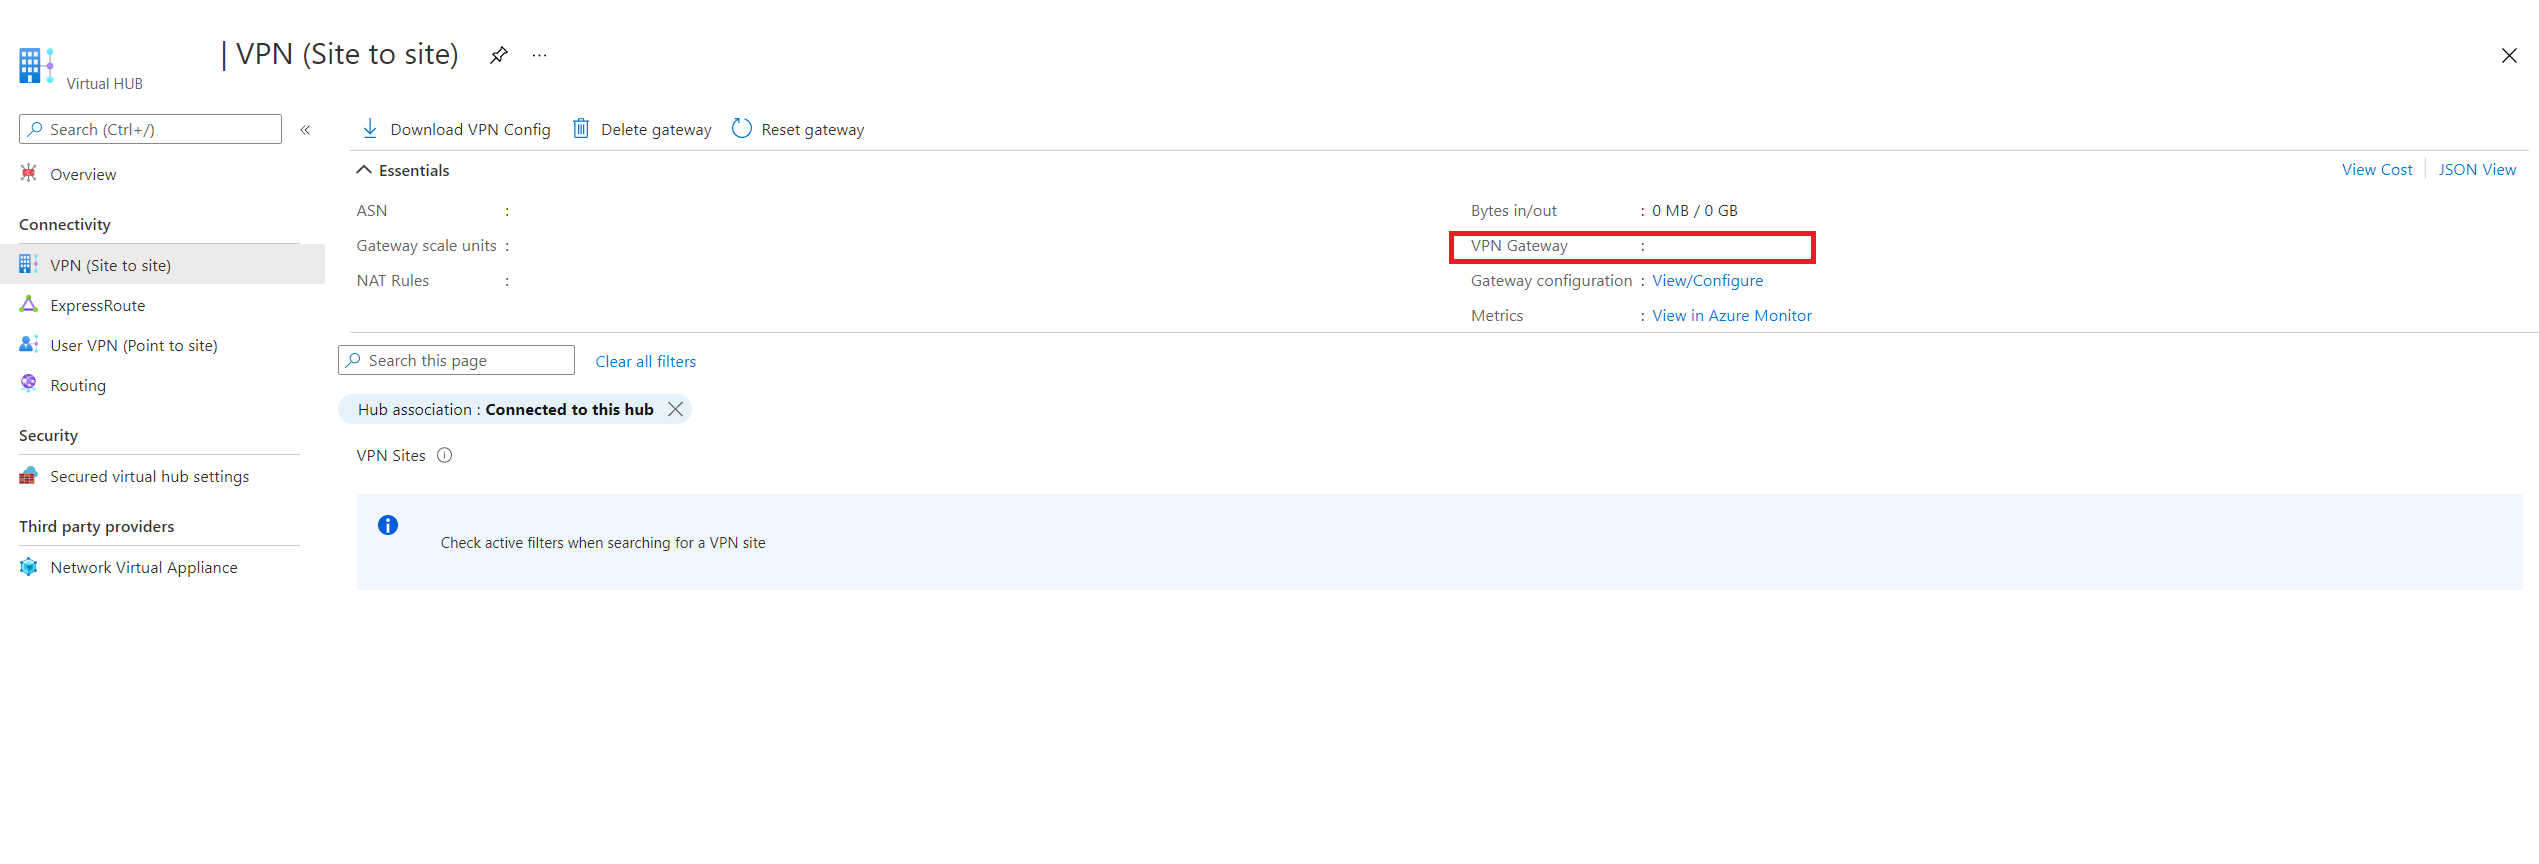Click the User VPN people icon
Viewport: 2539px width, 864px height.
pos(29,345)
